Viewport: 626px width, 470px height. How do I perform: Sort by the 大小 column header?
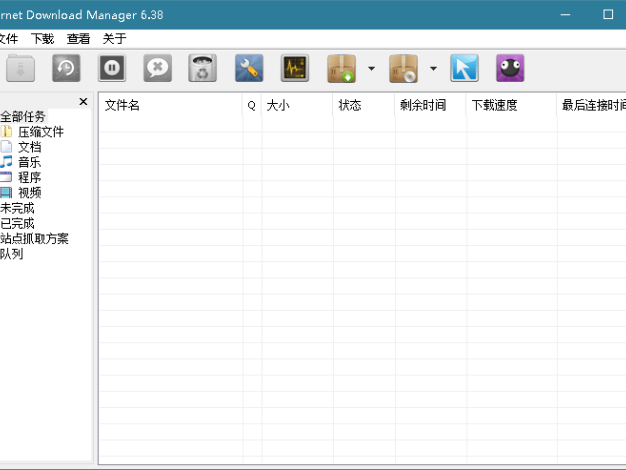click(x=297, y=105)
